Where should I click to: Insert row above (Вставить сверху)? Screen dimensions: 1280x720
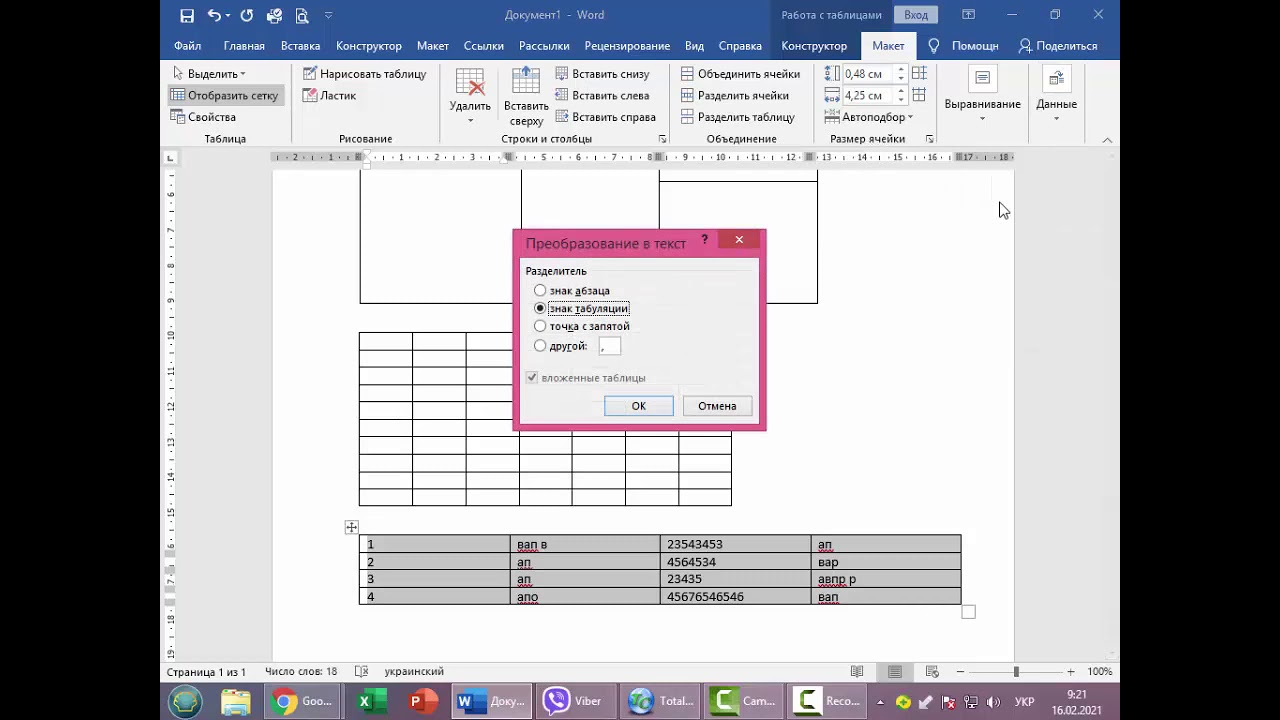(x=526, y=96)
